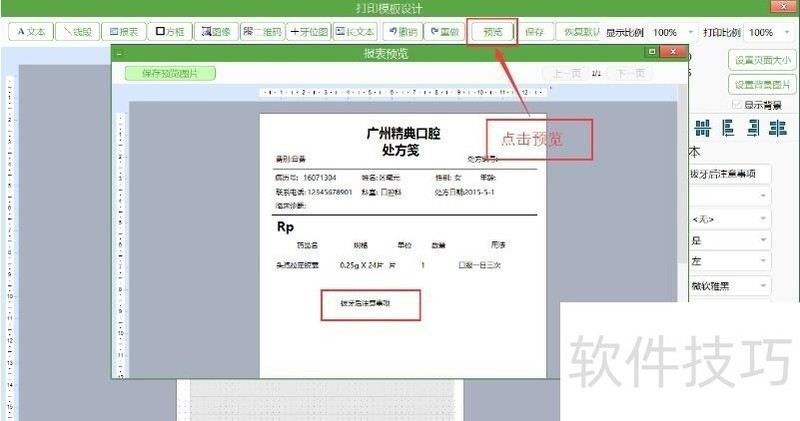Click the 12345678901 phone number text
This screenshot has height=421, width=800.
click(x=330, y=192)
